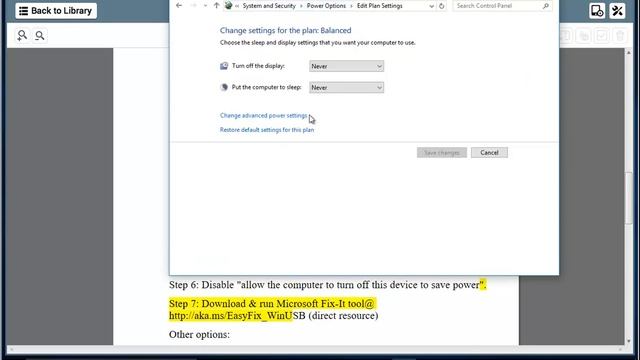Click Restore default settings for this plan
Screen dimensions: 640x360
pyautogui.click(x=267, y=130)
